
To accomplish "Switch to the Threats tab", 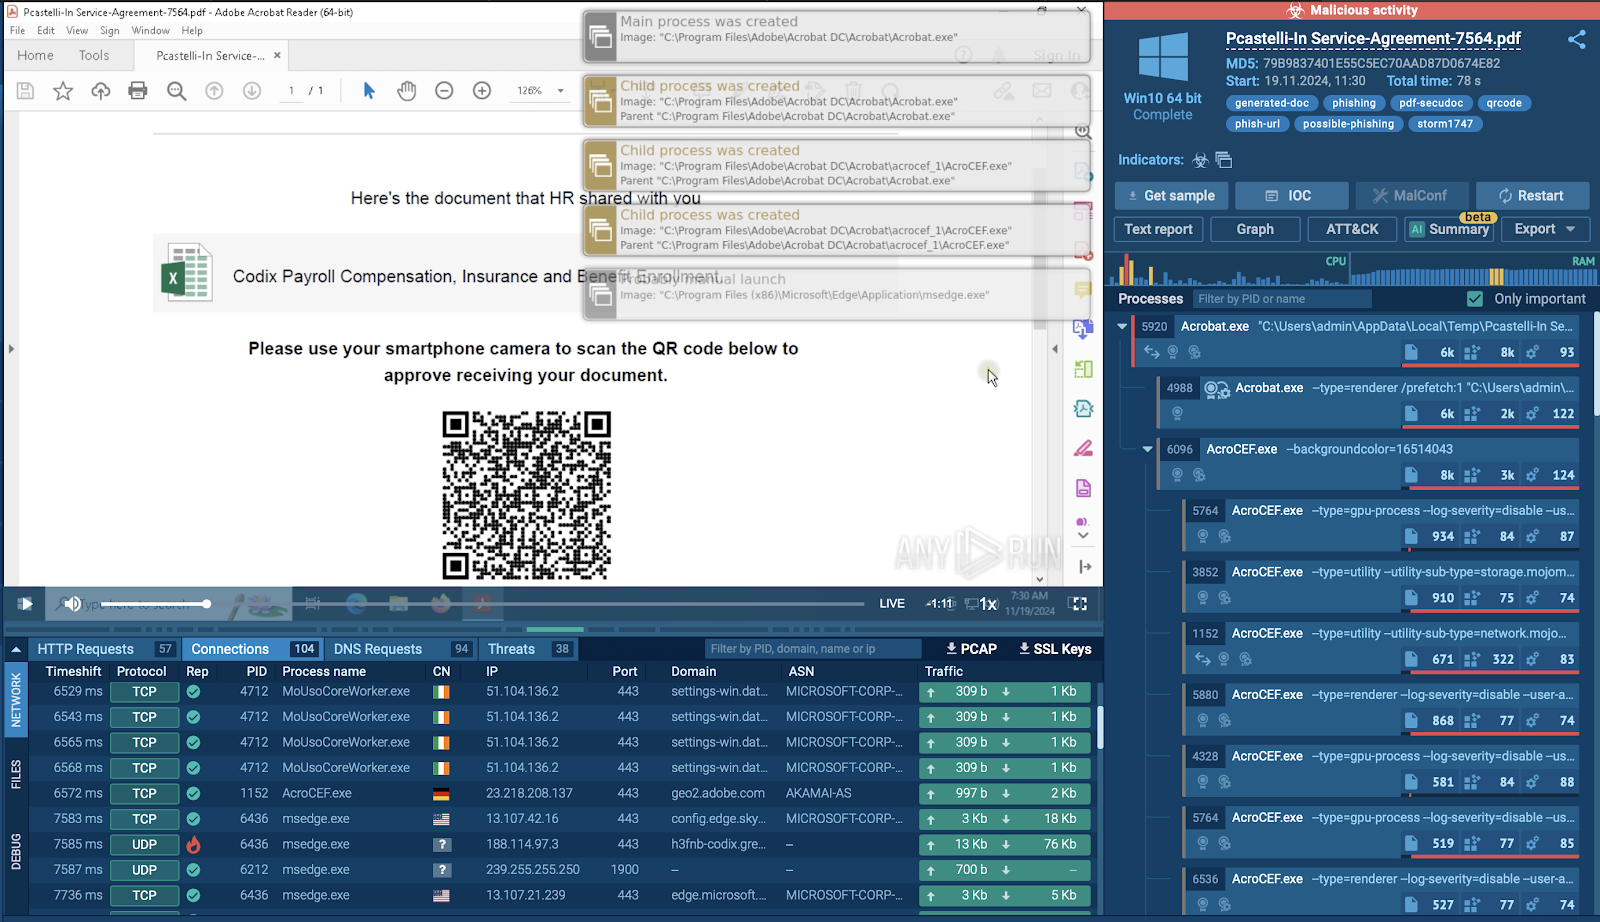I will click(x=529, y=649).
